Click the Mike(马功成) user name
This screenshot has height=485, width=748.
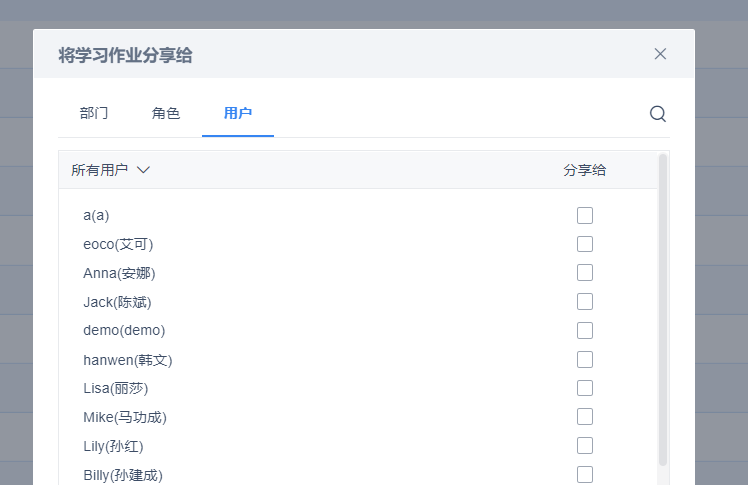(125, 417)
